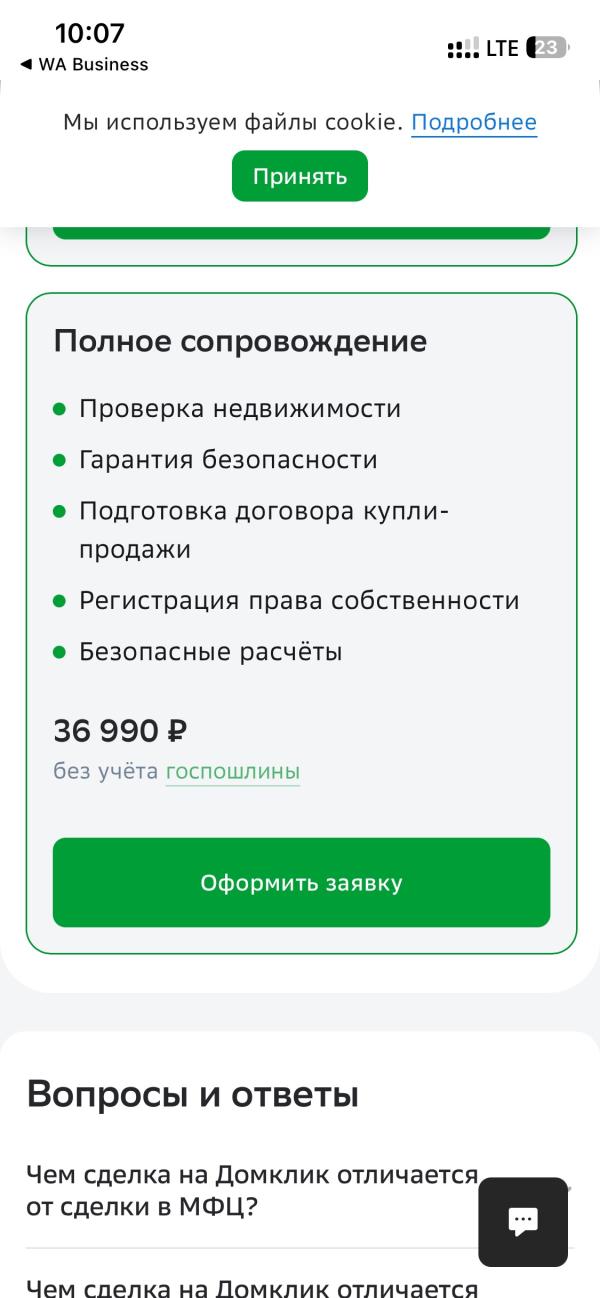This screenshot has height=1298, width=600.
Task: Select the Проверка недвижимости list item
Action: point(240,409)
